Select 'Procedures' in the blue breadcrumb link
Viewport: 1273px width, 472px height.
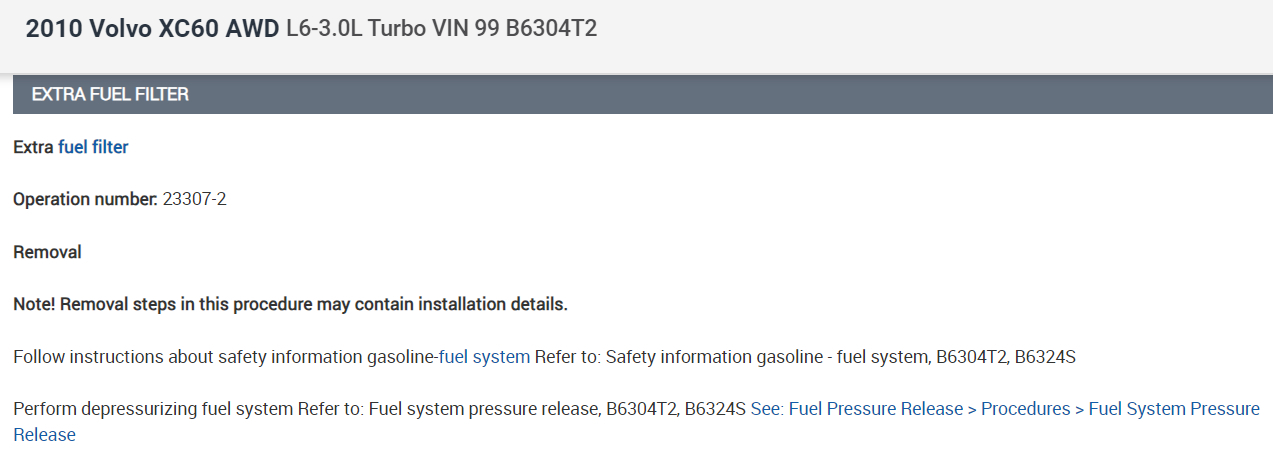pos(1025,409)
